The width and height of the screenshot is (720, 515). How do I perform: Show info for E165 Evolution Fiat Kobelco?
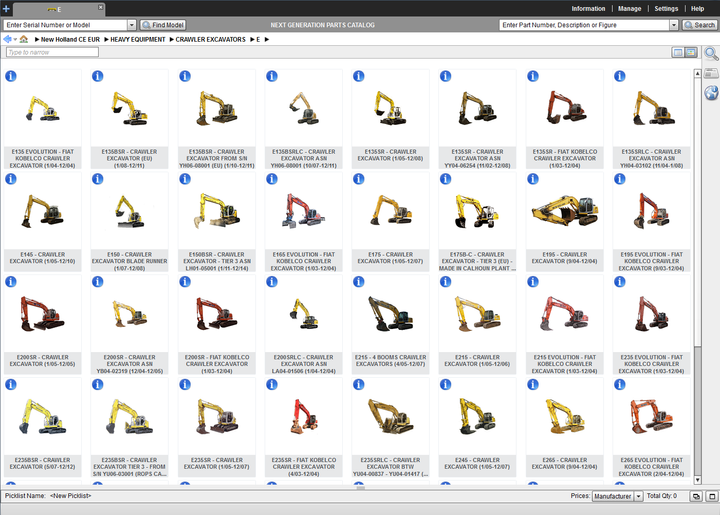click(271, 179)
